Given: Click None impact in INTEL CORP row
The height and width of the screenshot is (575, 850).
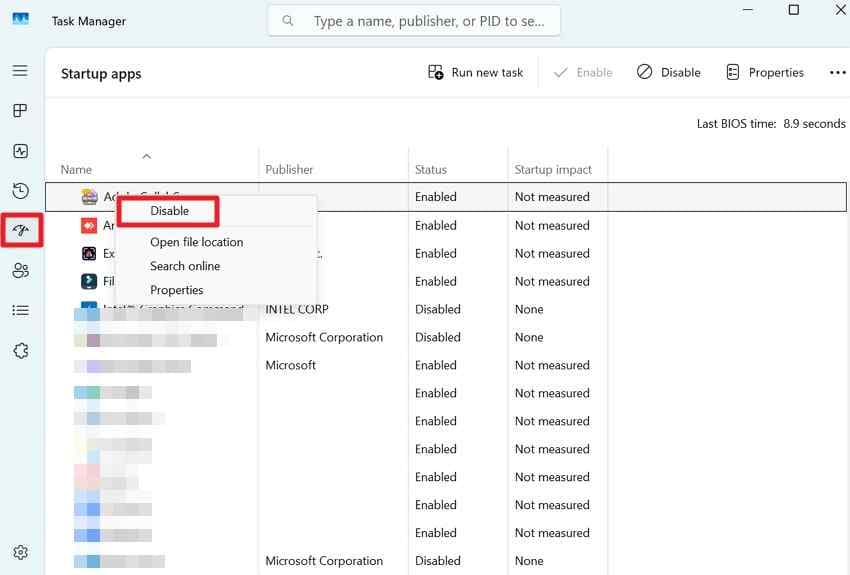Looking at the screenshot, I should pos(529,309).
